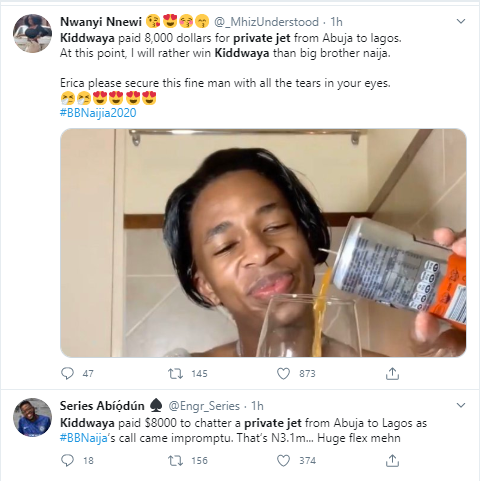Open more options chevron on Series Abíọ́dún tweet
The image size is (483, 481).
pyautogui.click(x=461, y=405)
